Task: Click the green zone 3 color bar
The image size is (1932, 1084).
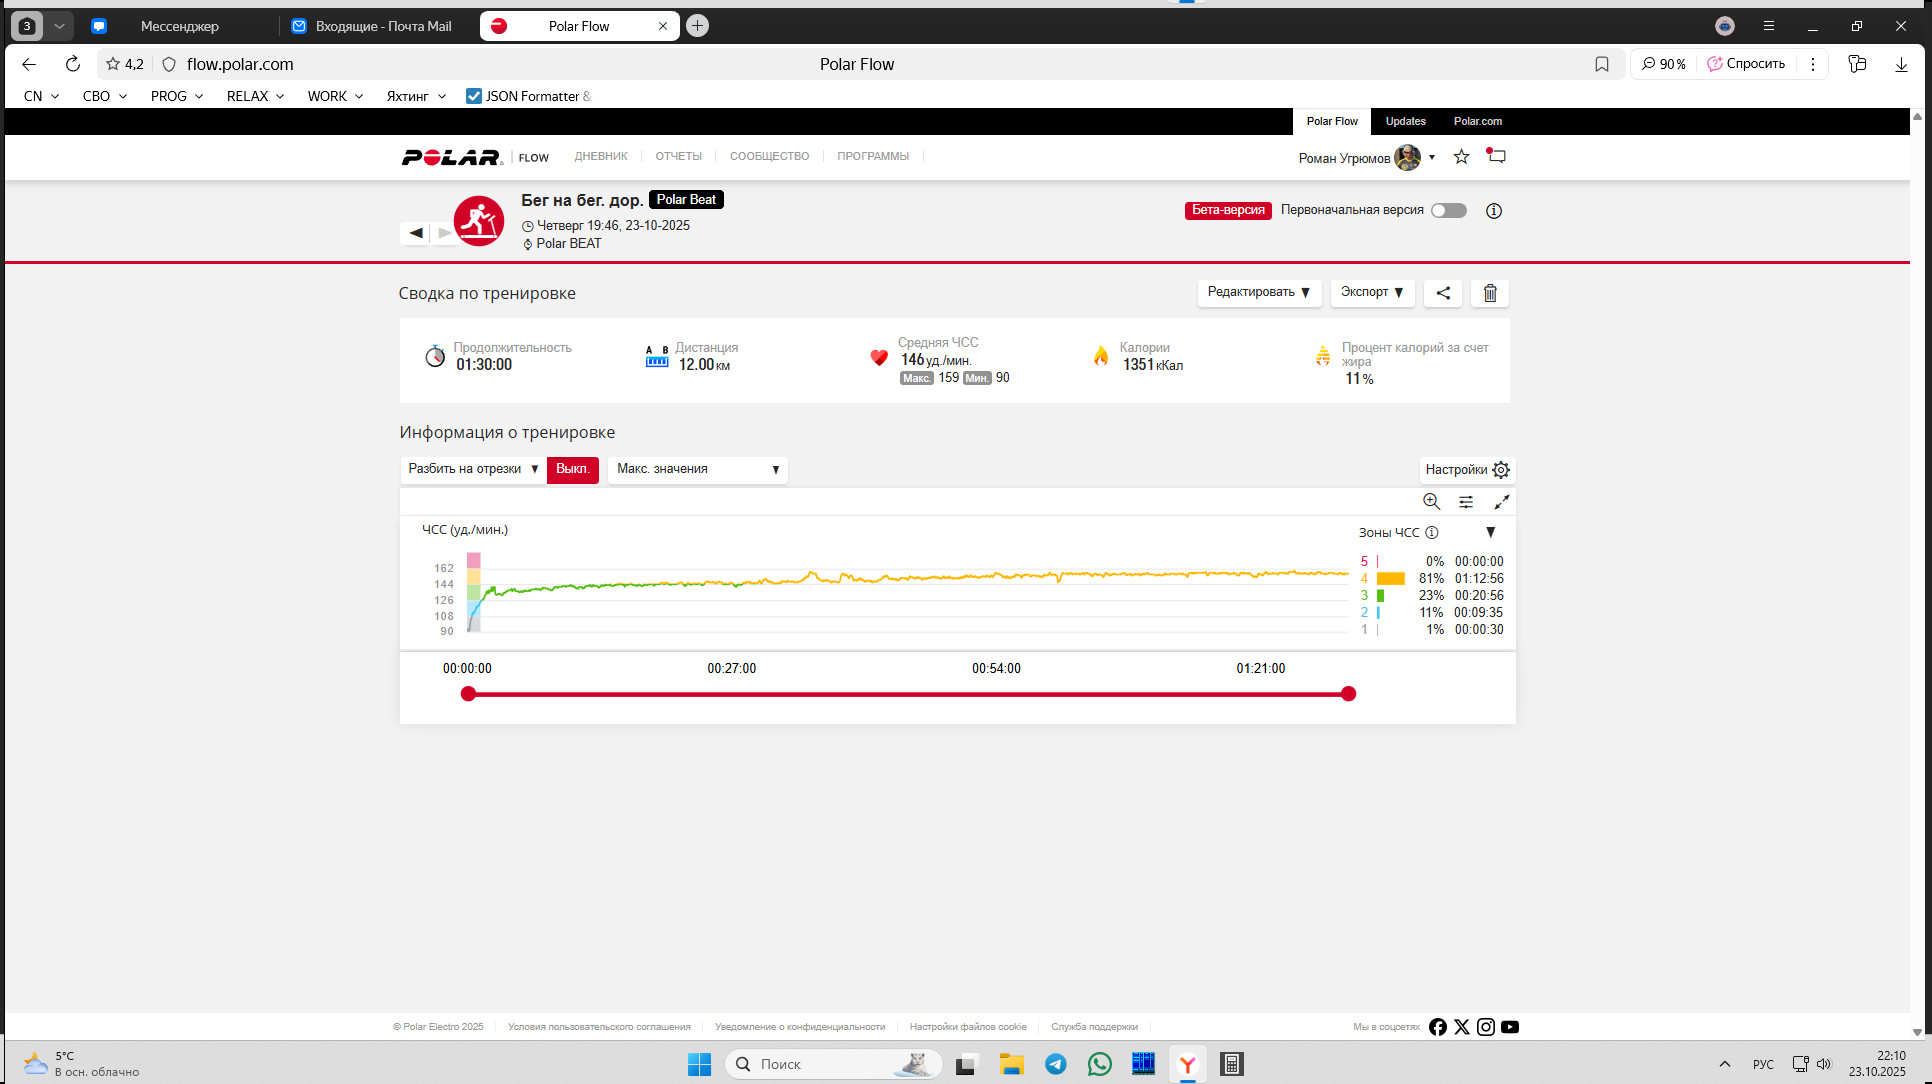Action: tap(1380, 595)
